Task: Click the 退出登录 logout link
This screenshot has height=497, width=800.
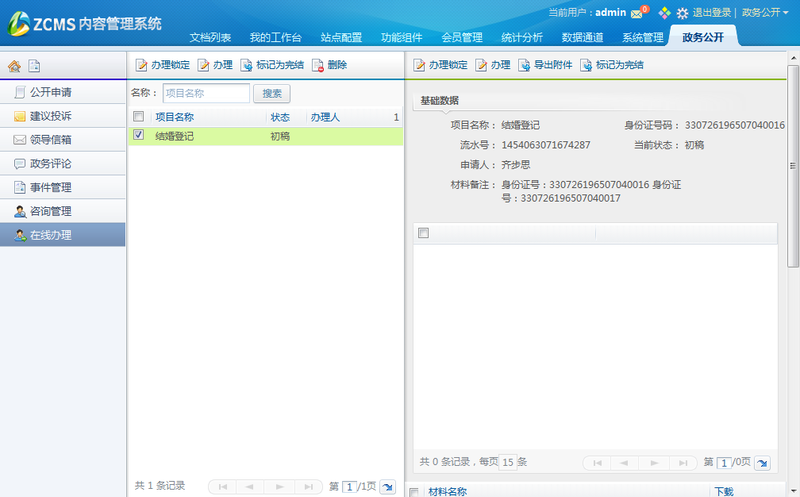Action: [712, 13]
